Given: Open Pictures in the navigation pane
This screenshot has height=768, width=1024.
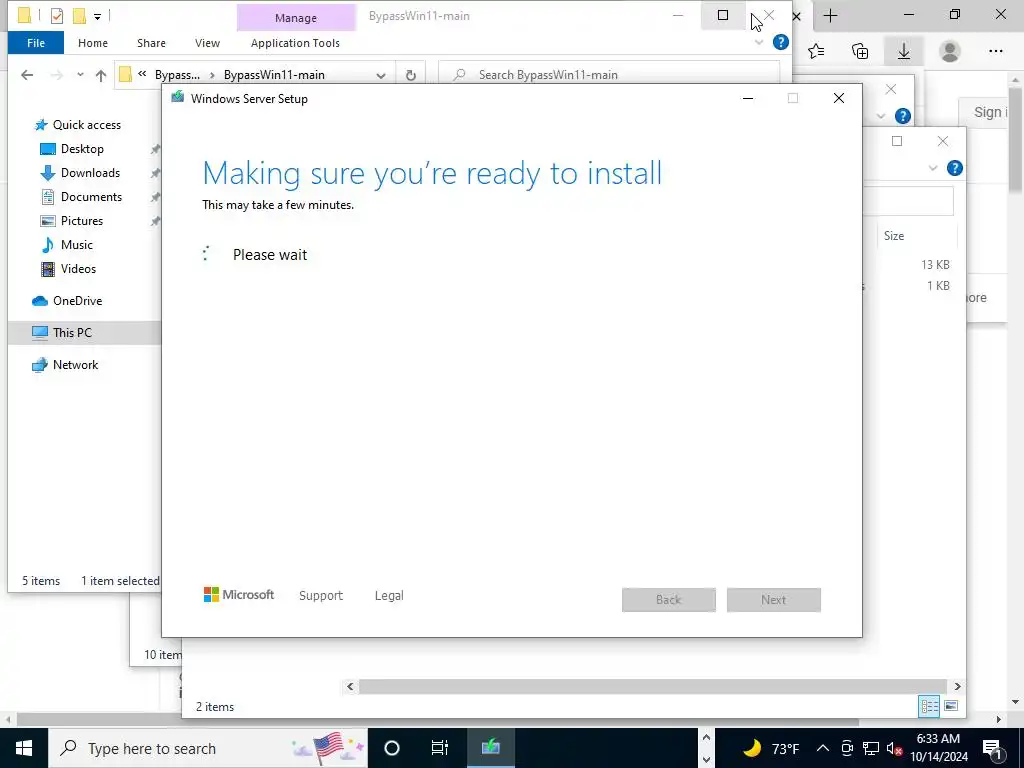Looking at the screenshot, I should click(82, 221).
